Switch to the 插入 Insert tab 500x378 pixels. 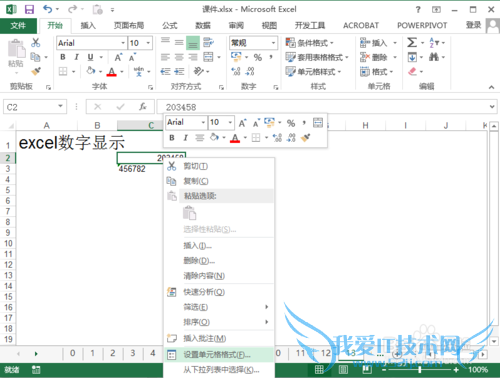point(88,25)
